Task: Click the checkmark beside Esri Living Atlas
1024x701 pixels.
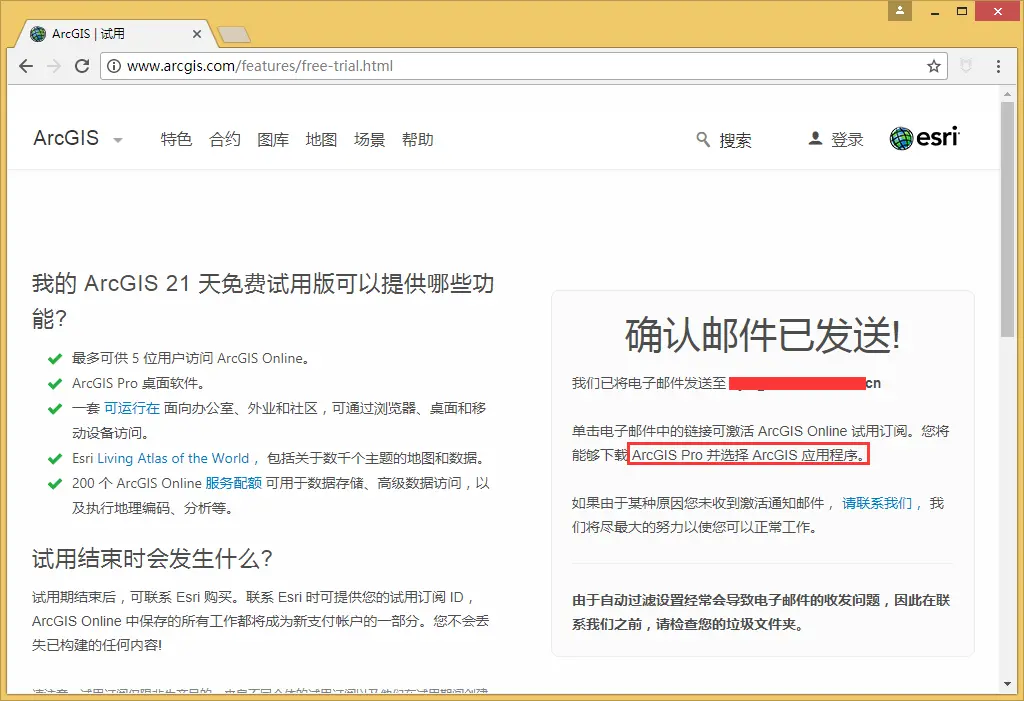Action: tap(55, 459)
